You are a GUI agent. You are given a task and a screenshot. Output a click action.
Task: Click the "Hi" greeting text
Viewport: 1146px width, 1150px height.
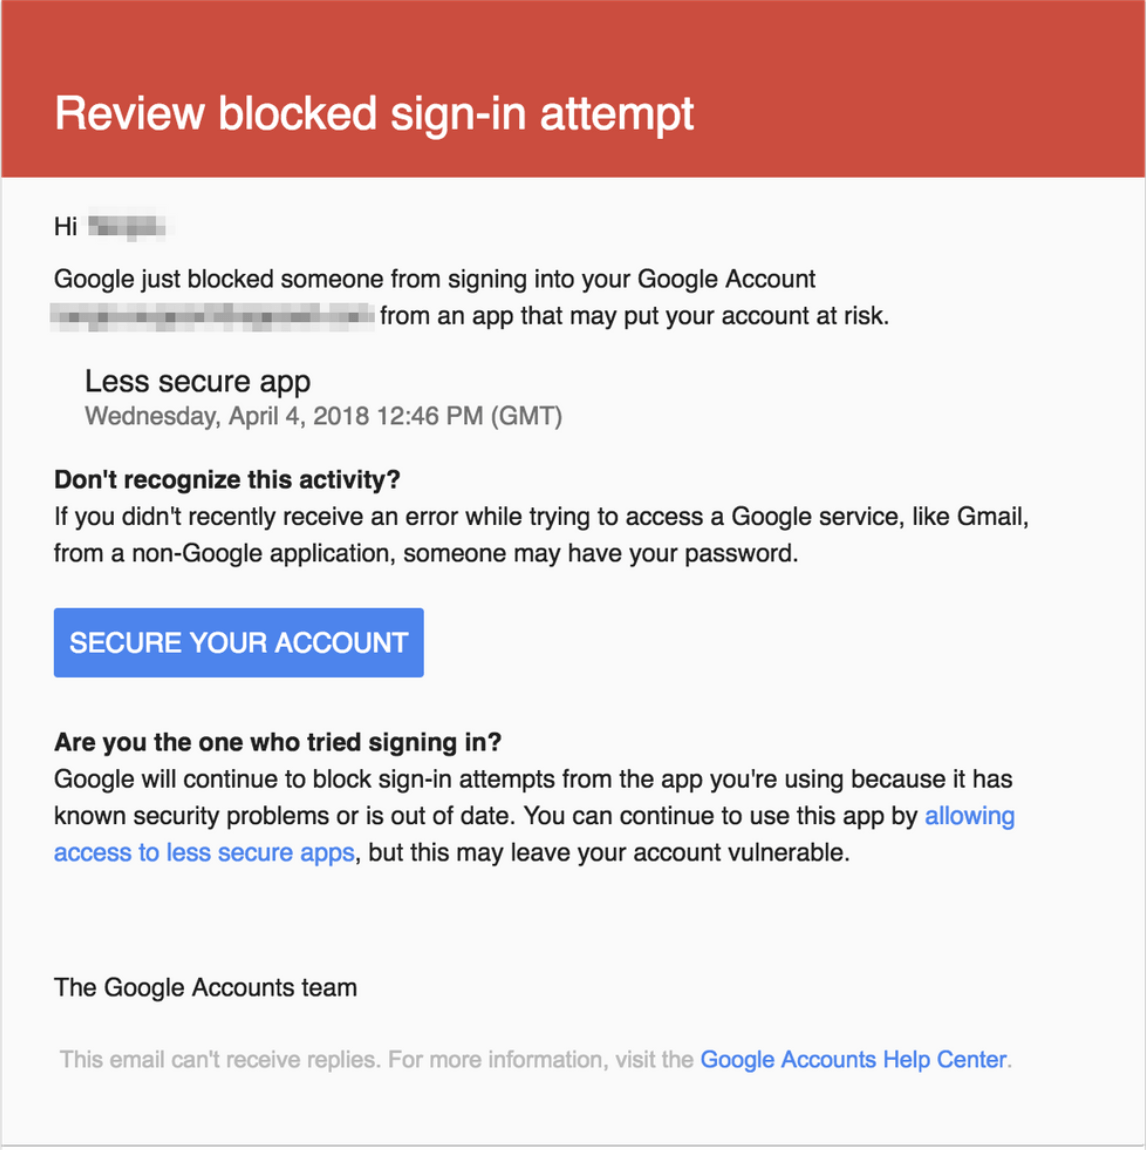tap(66, 227)
